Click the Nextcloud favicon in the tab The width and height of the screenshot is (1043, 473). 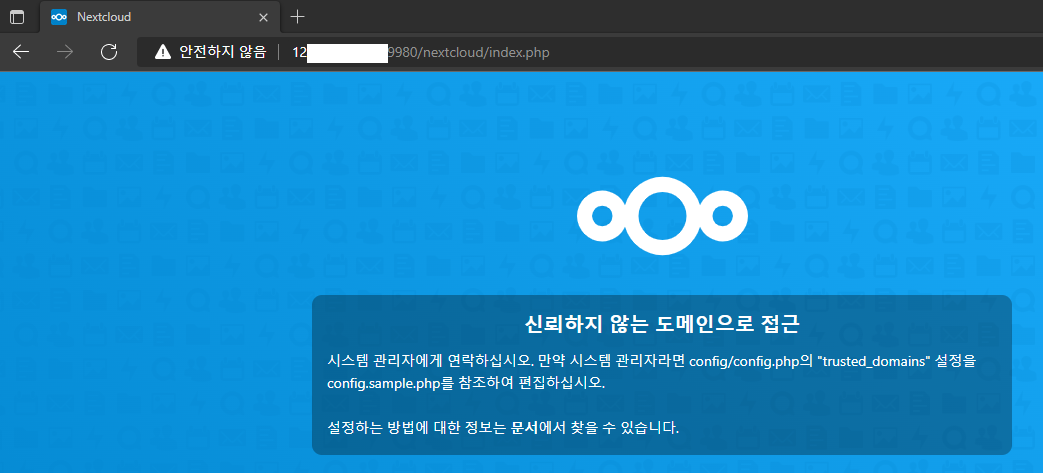pos(59,17)
